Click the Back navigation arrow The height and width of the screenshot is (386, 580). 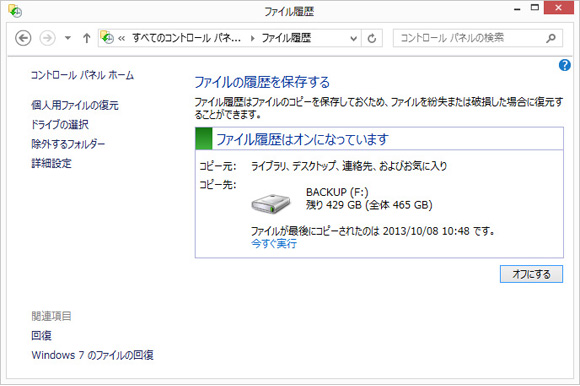(x=23, y=38)
